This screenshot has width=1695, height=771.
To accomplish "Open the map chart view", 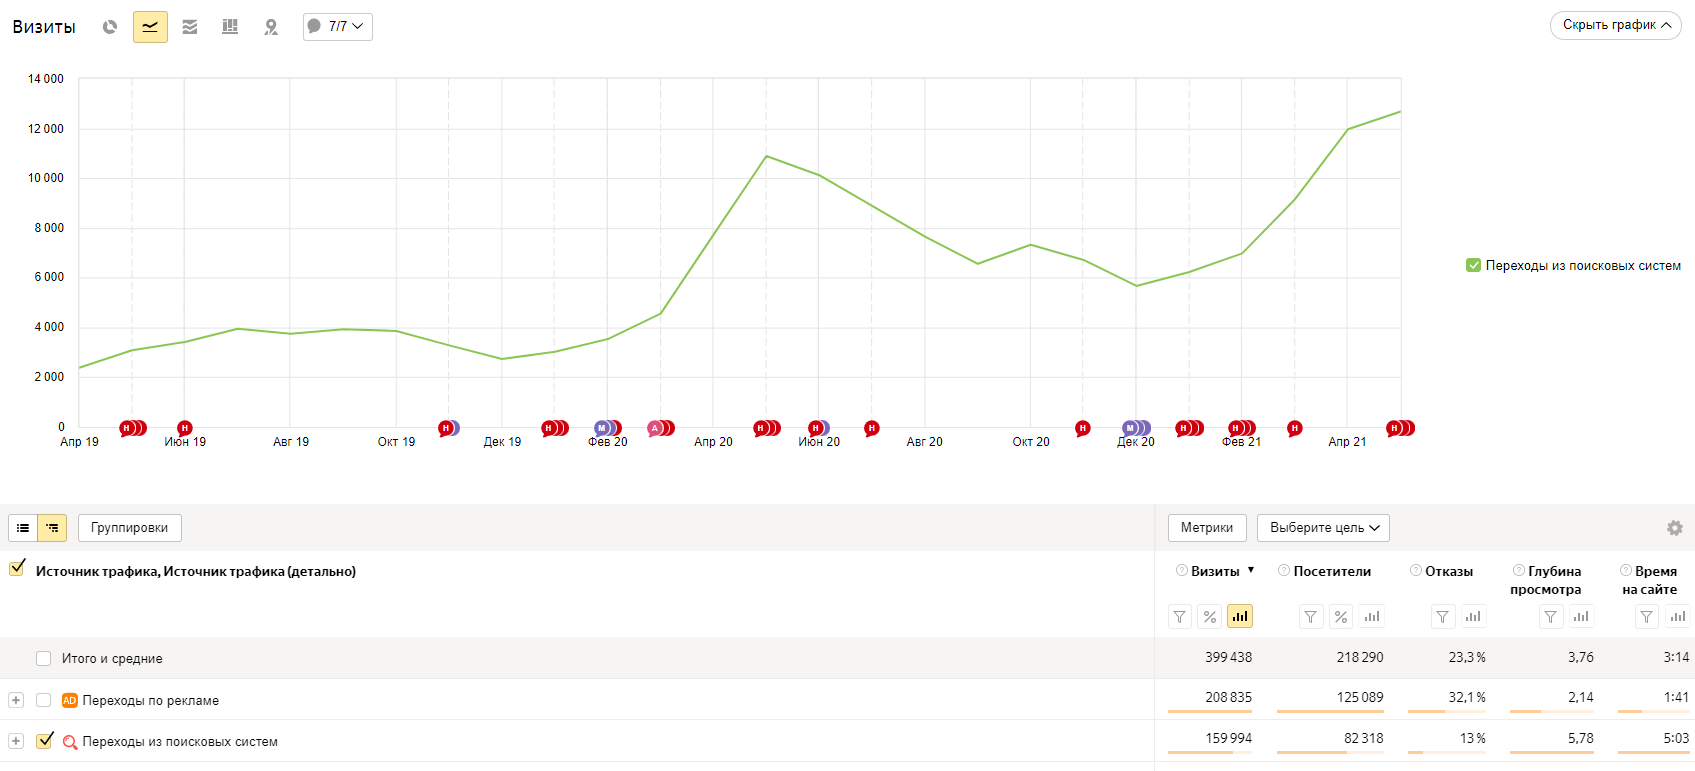I will click(271, 27).
